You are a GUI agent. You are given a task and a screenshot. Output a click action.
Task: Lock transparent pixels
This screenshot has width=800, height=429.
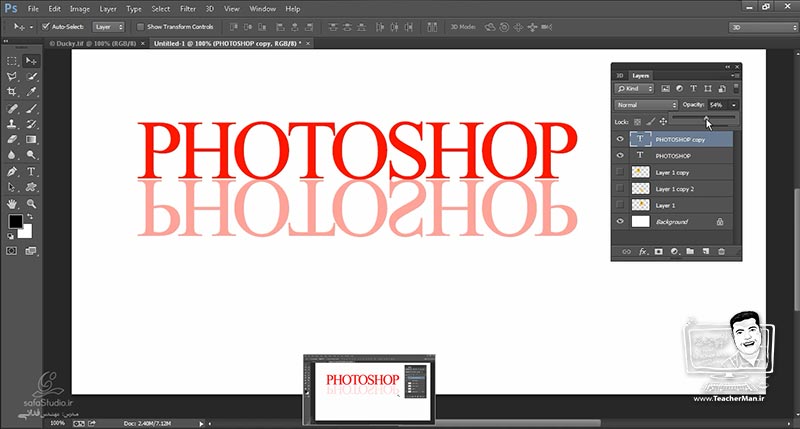637,122
